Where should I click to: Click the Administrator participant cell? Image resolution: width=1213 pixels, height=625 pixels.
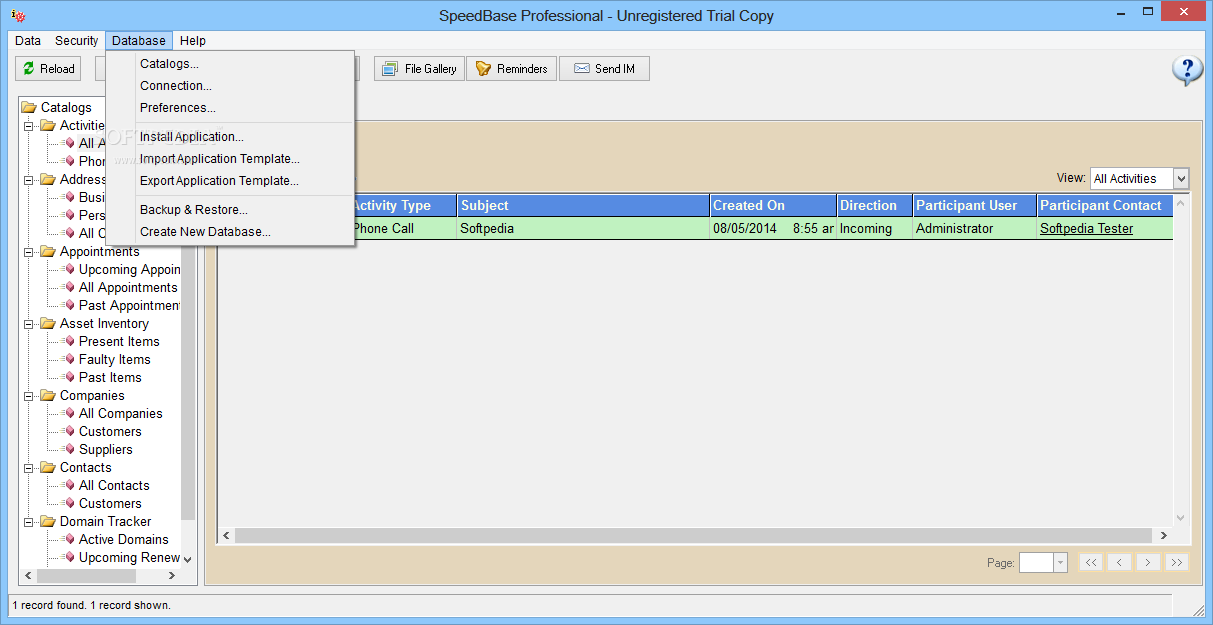coord(974,228)
